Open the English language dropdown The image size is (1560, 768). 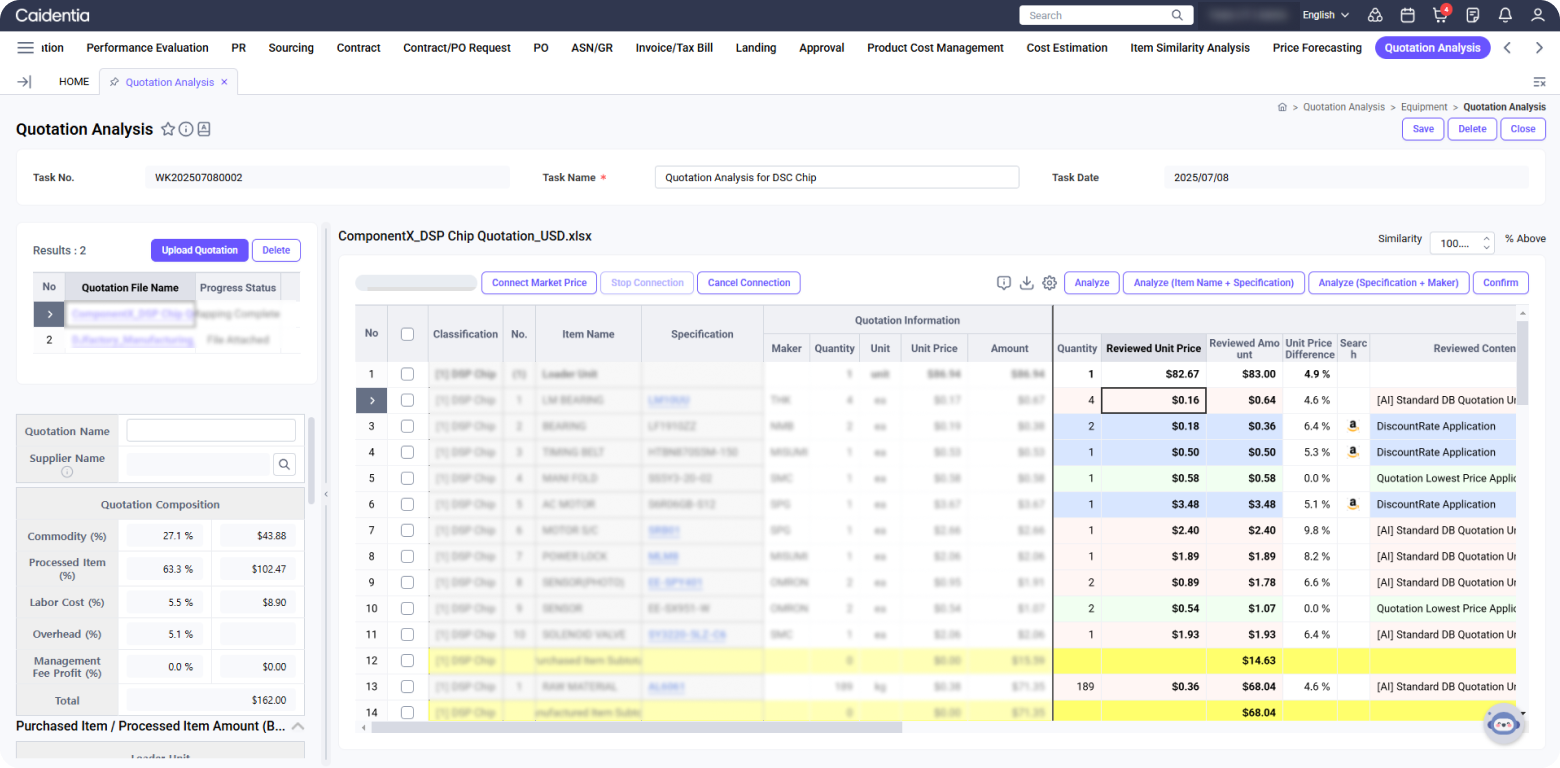(x=1325, y=15)
